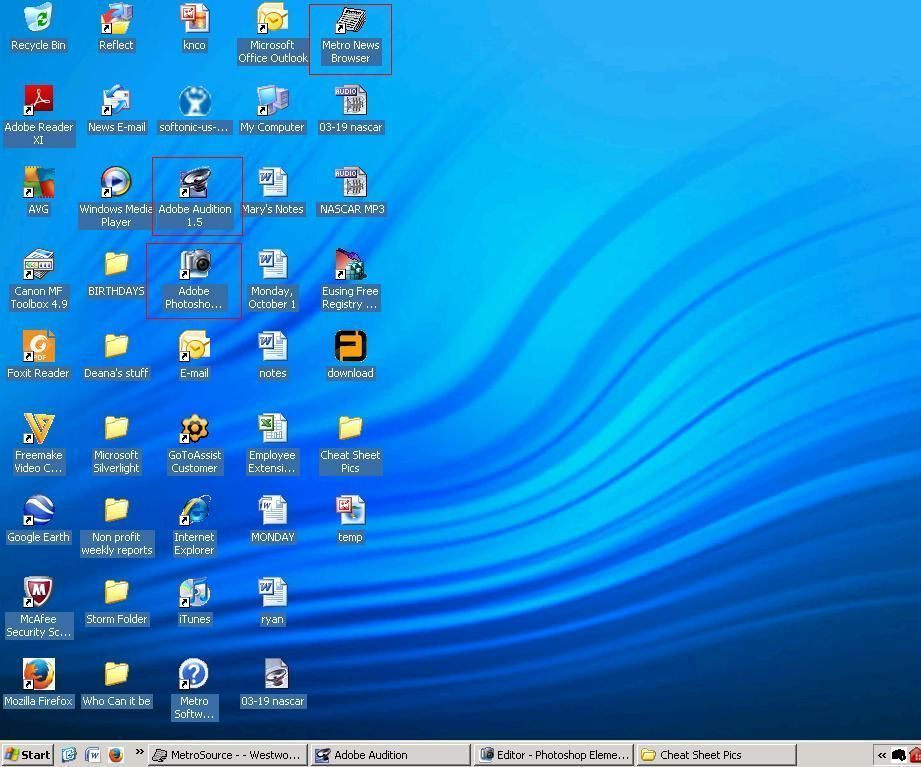The image size is (921, 767).
Task: Open Internet Explorer
Action: tap(193, 513)
